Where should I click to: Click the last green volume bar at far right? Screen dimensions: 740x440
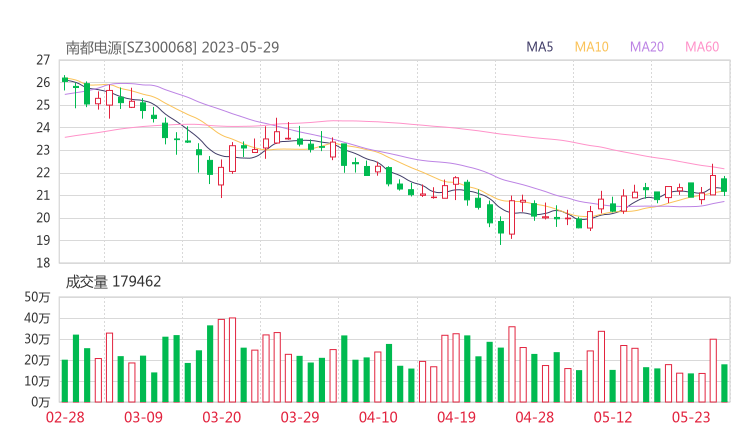pyautogui.click(x=724, y=383)
